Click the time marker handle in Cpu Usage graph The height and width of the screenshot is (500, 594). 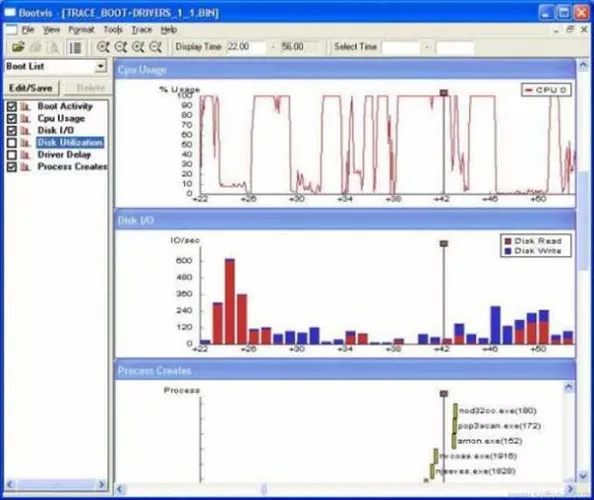click(x=444, y=92)
